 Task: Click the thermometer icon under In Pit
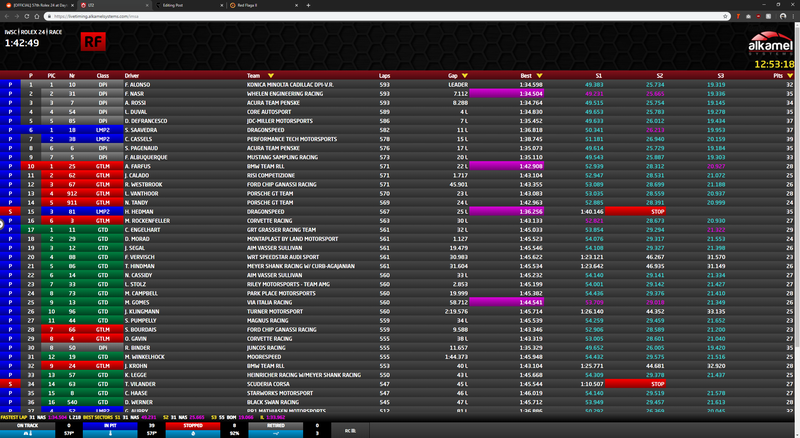pos(110,433)
